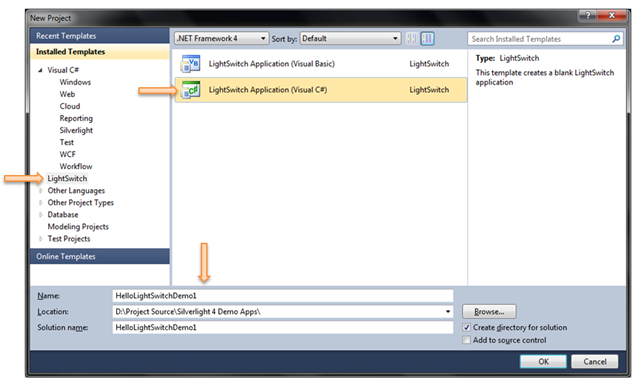Click LightSwitch Application (Visual C#) text

[268, 90]
